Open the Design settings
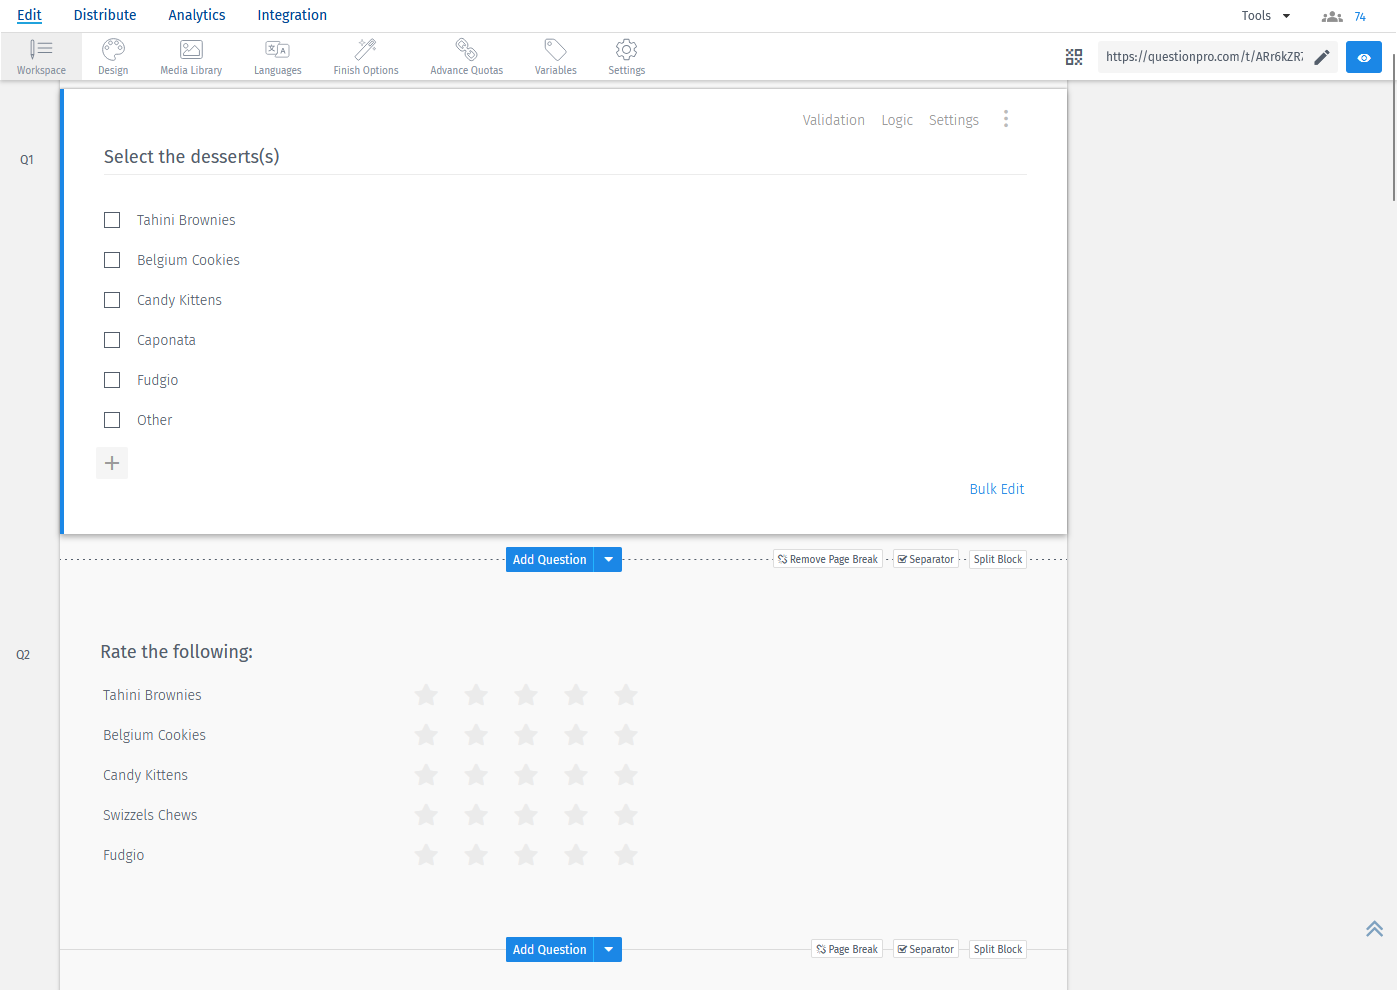 112,55
